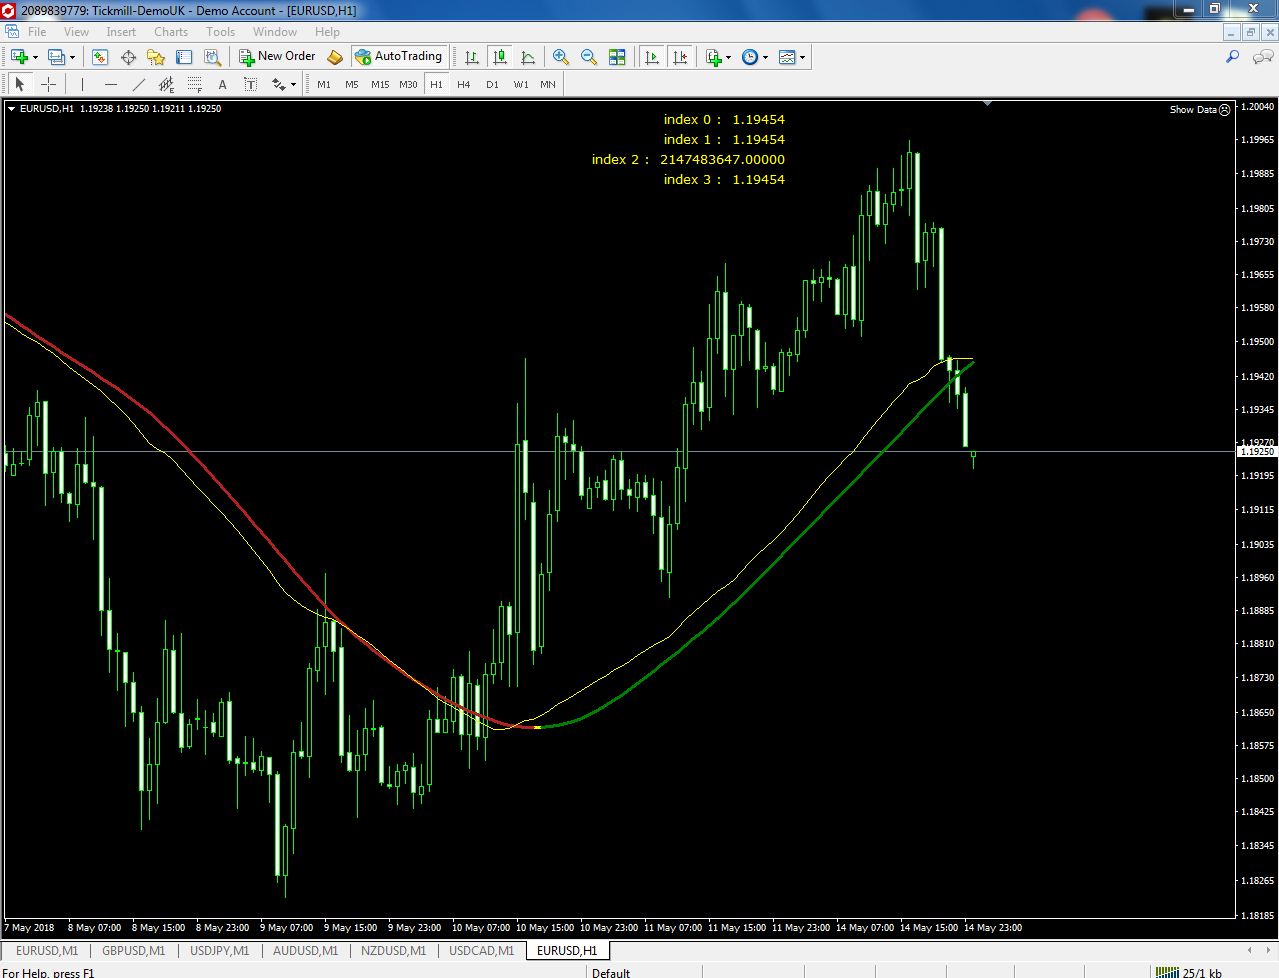1279x978 pixels.
Task: Toggle the AutoTrading button
Action: pos(398,57)
